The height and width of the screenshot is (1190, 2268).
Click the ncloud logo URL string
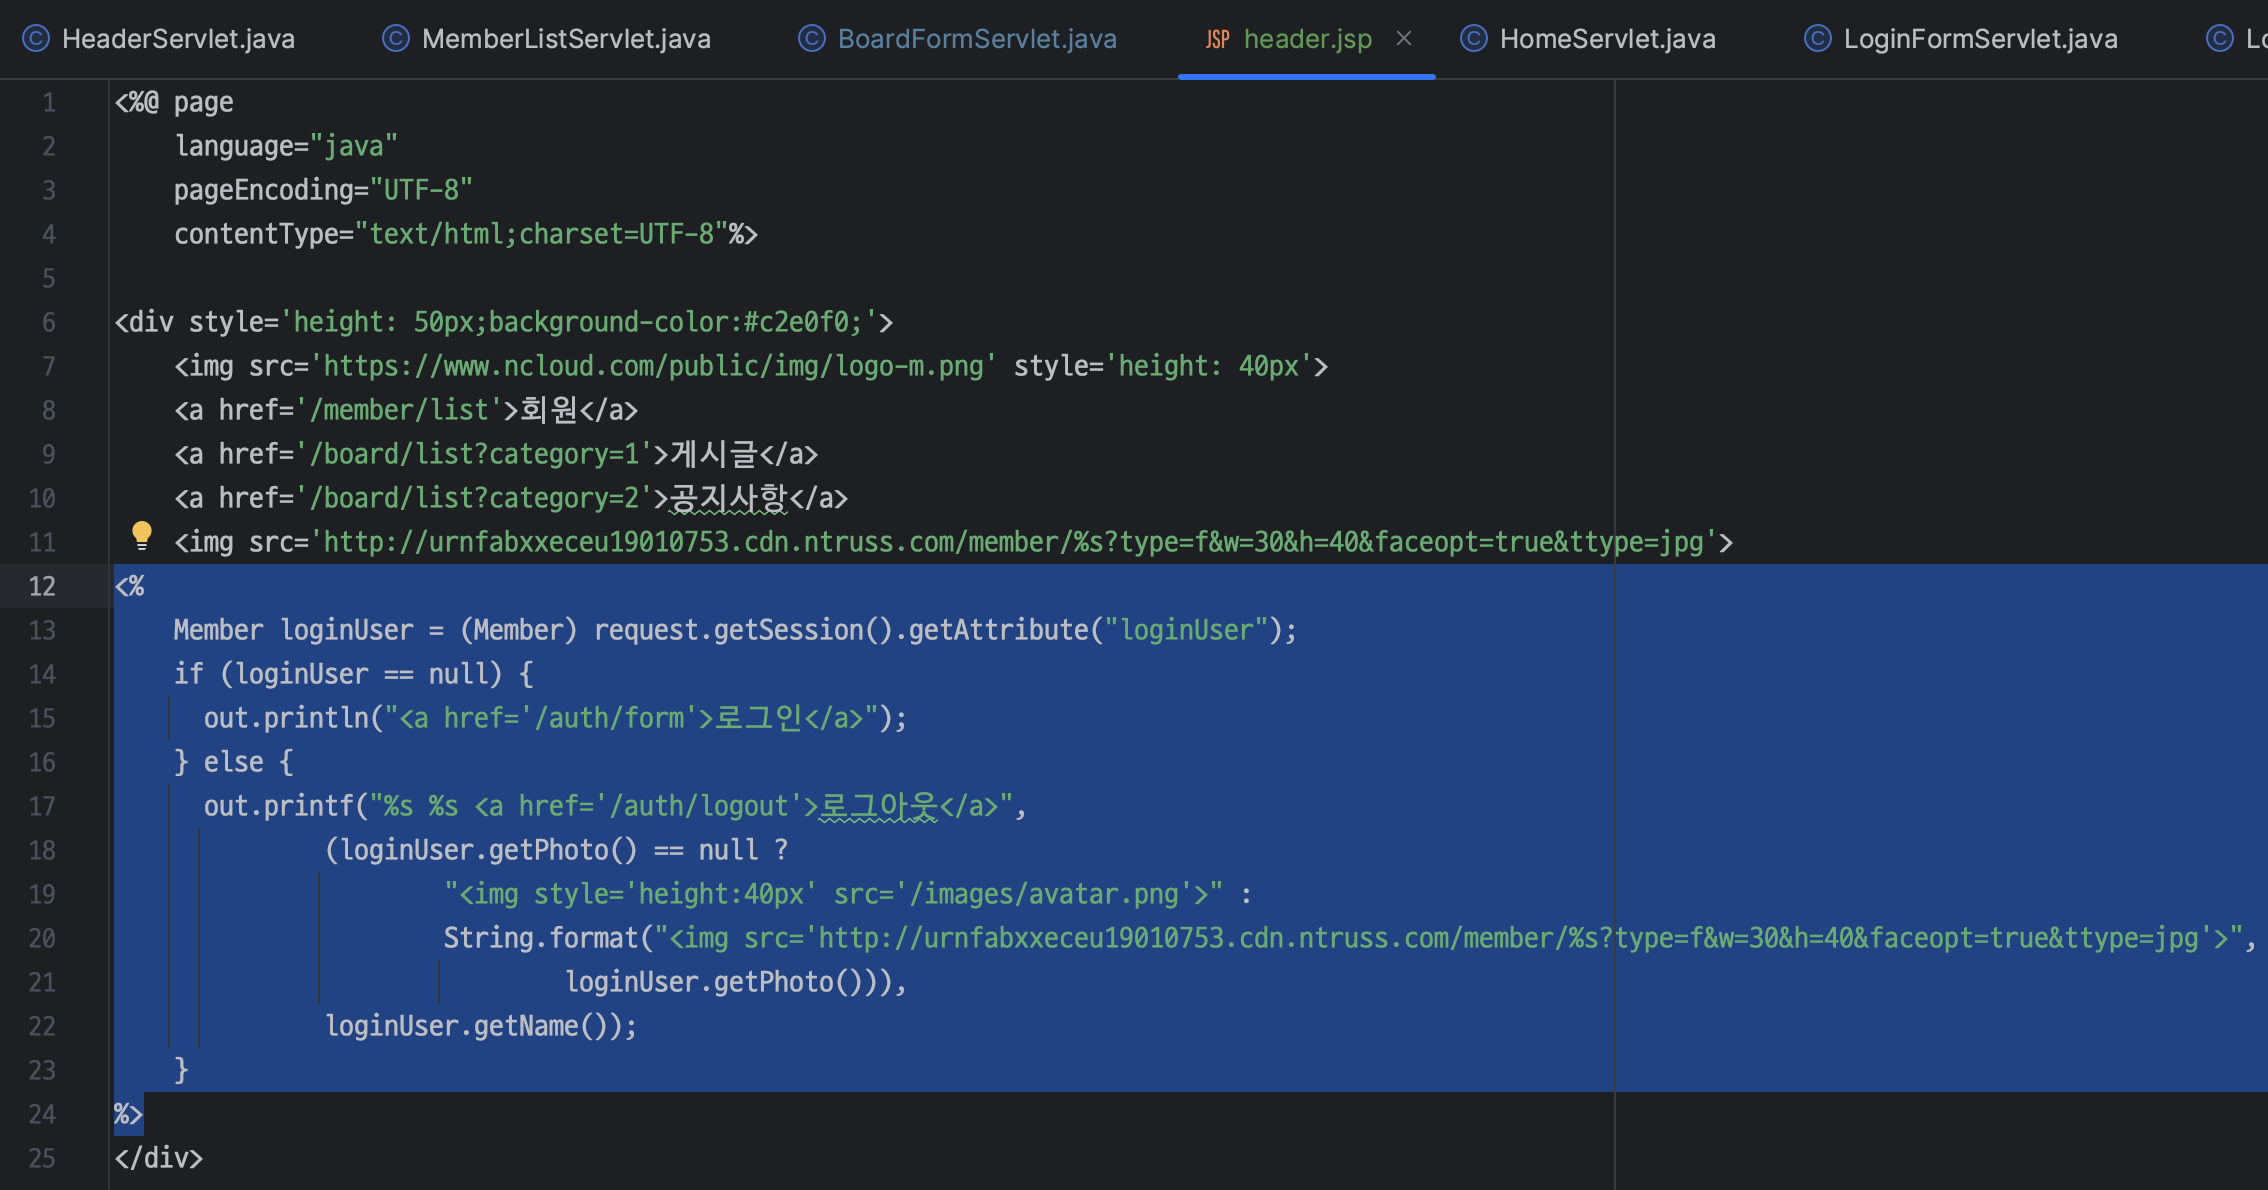[654, 366]
